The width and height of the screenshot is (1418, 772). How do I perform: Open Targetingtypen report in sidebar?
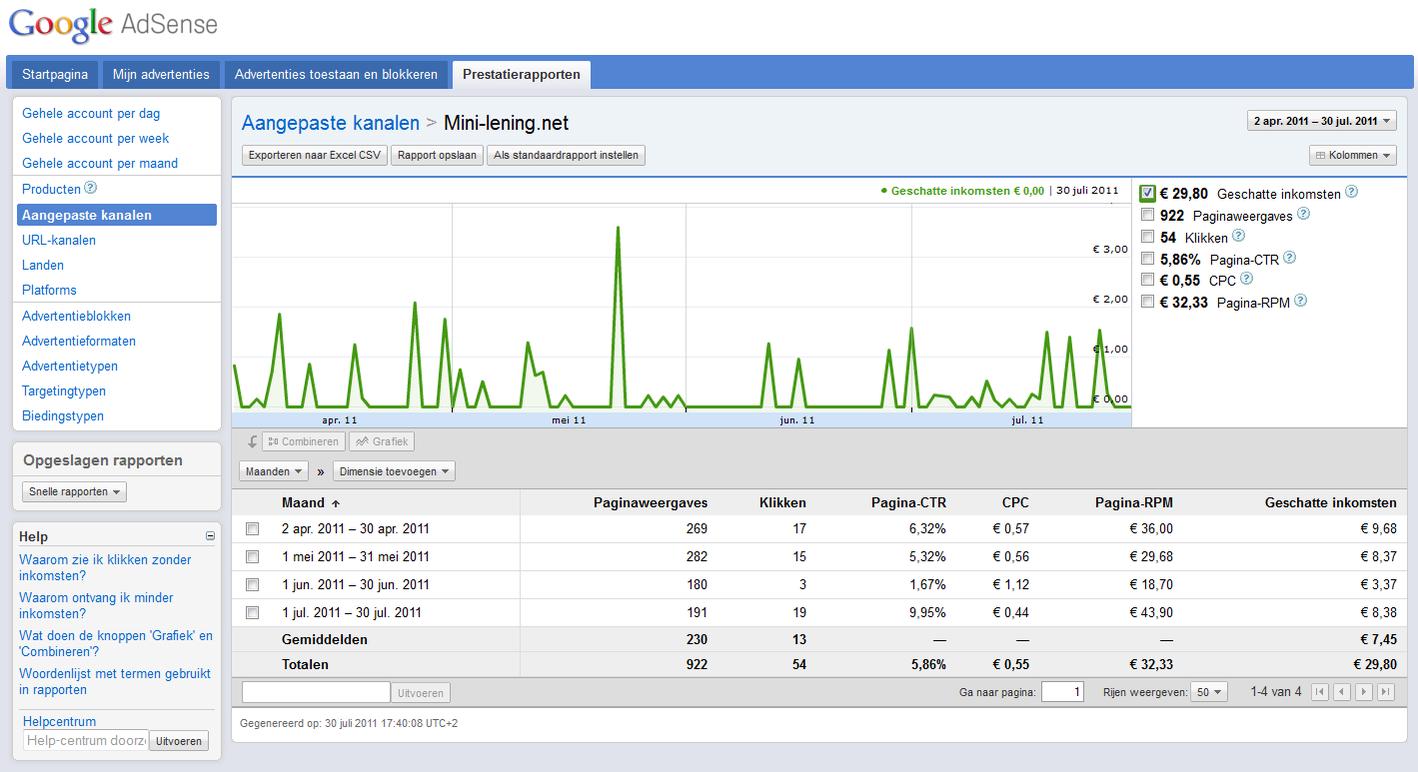pos(64,391)
